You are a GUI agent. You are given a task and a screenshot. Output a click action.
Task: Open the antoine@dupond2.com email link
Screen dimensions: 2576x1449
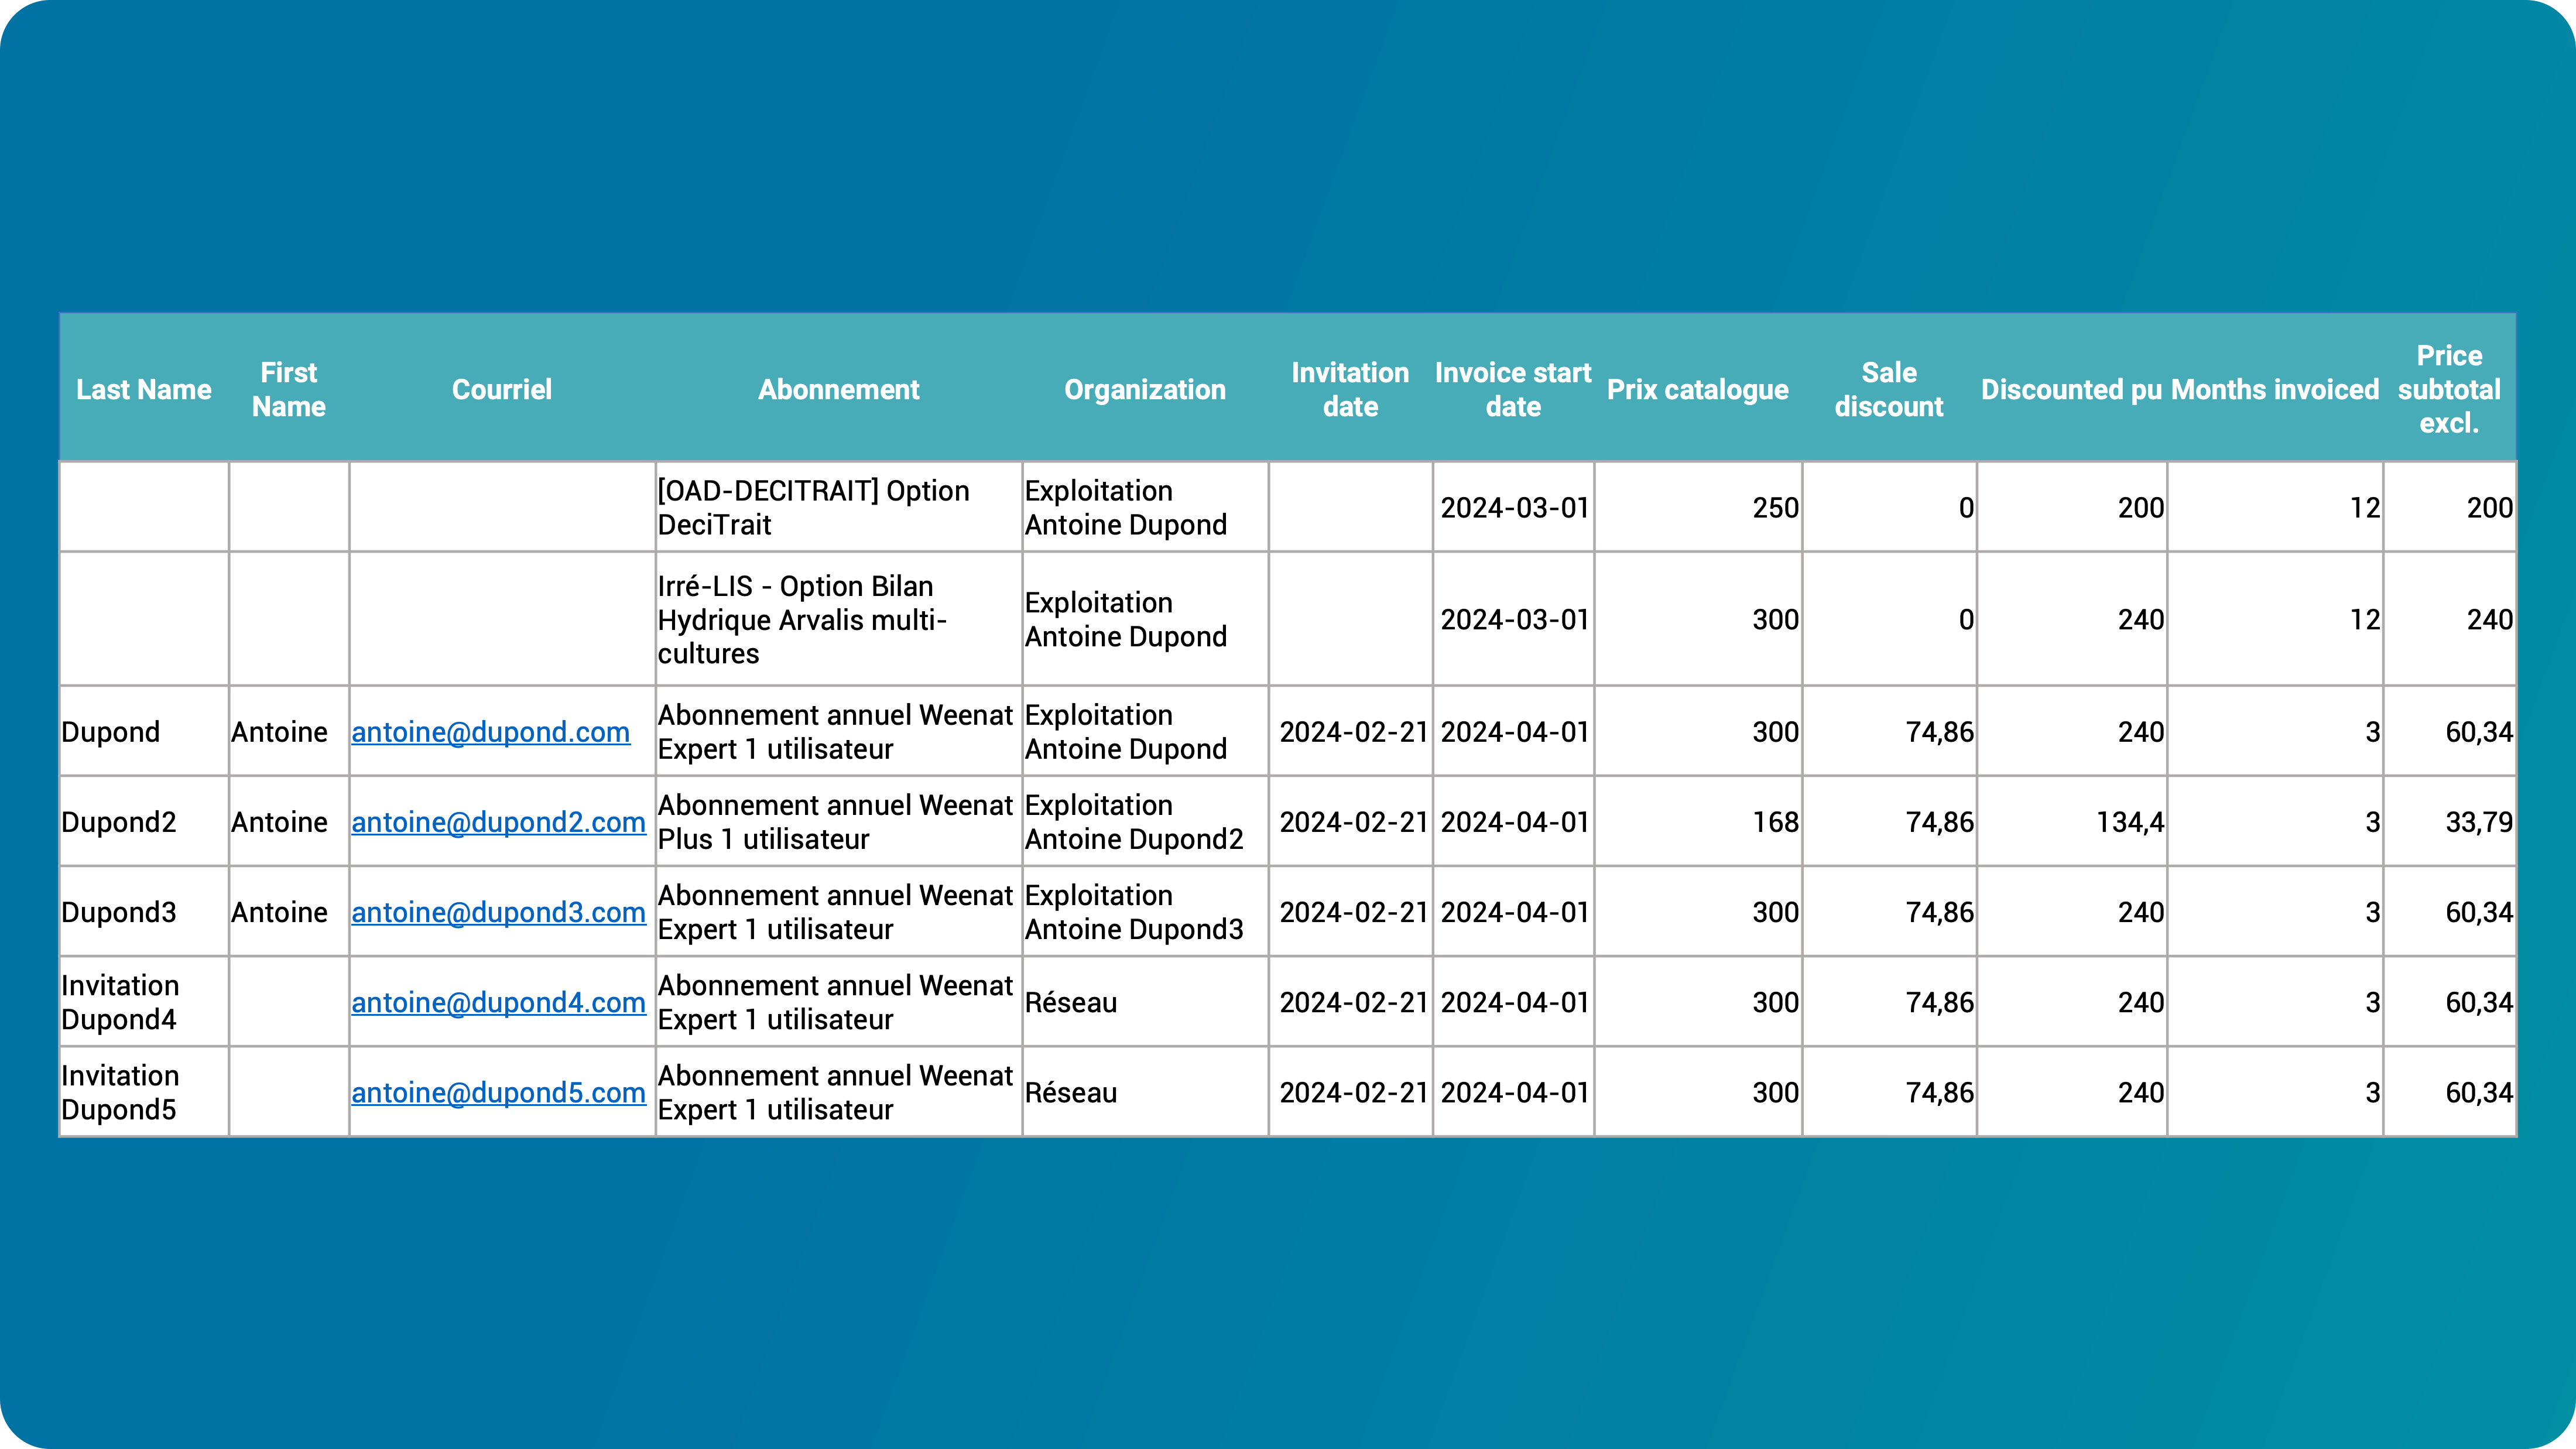[498, 822]
